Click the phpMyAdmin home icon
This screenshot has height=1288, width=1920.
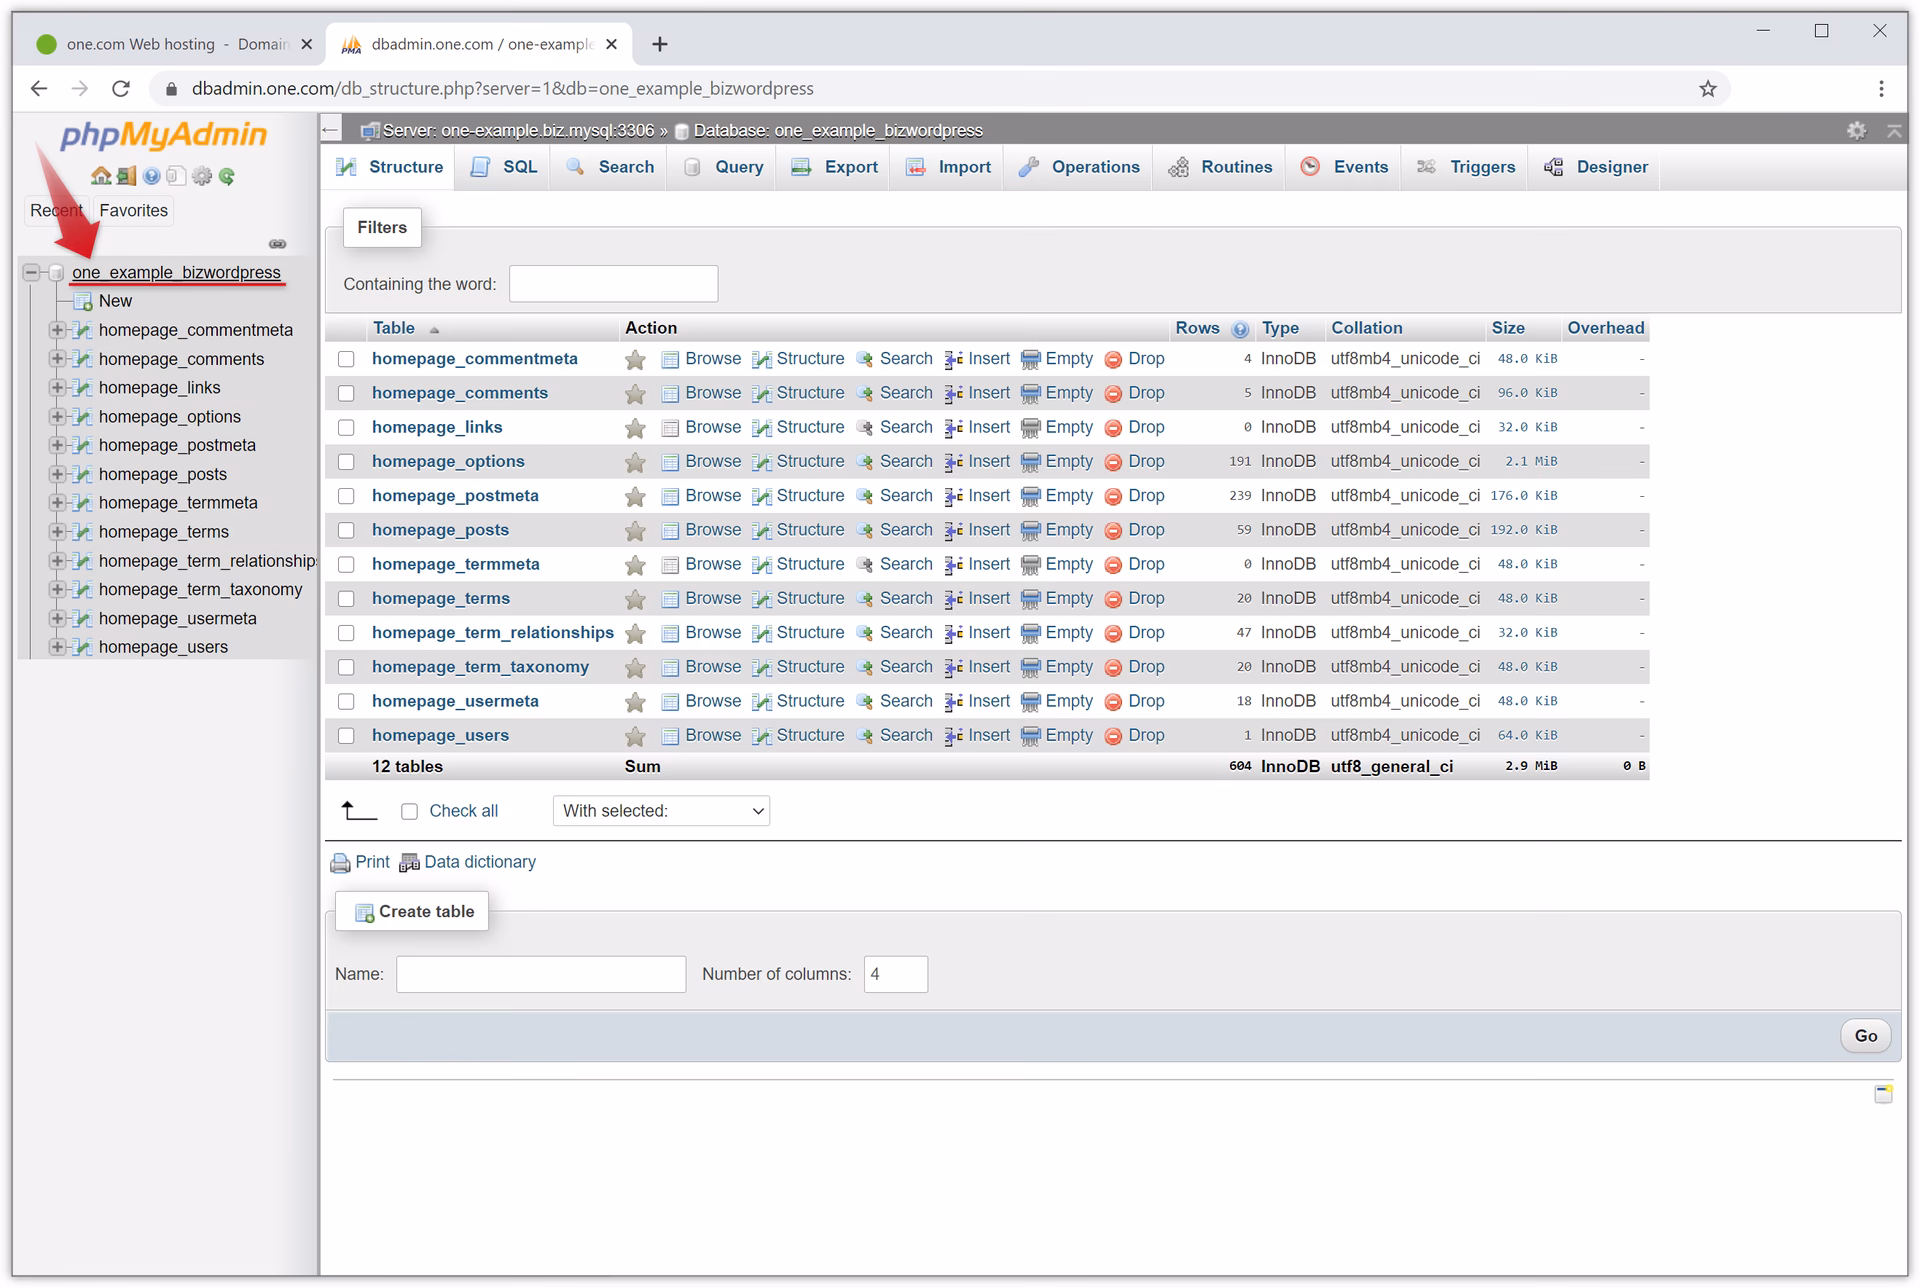tap(101, 176)
